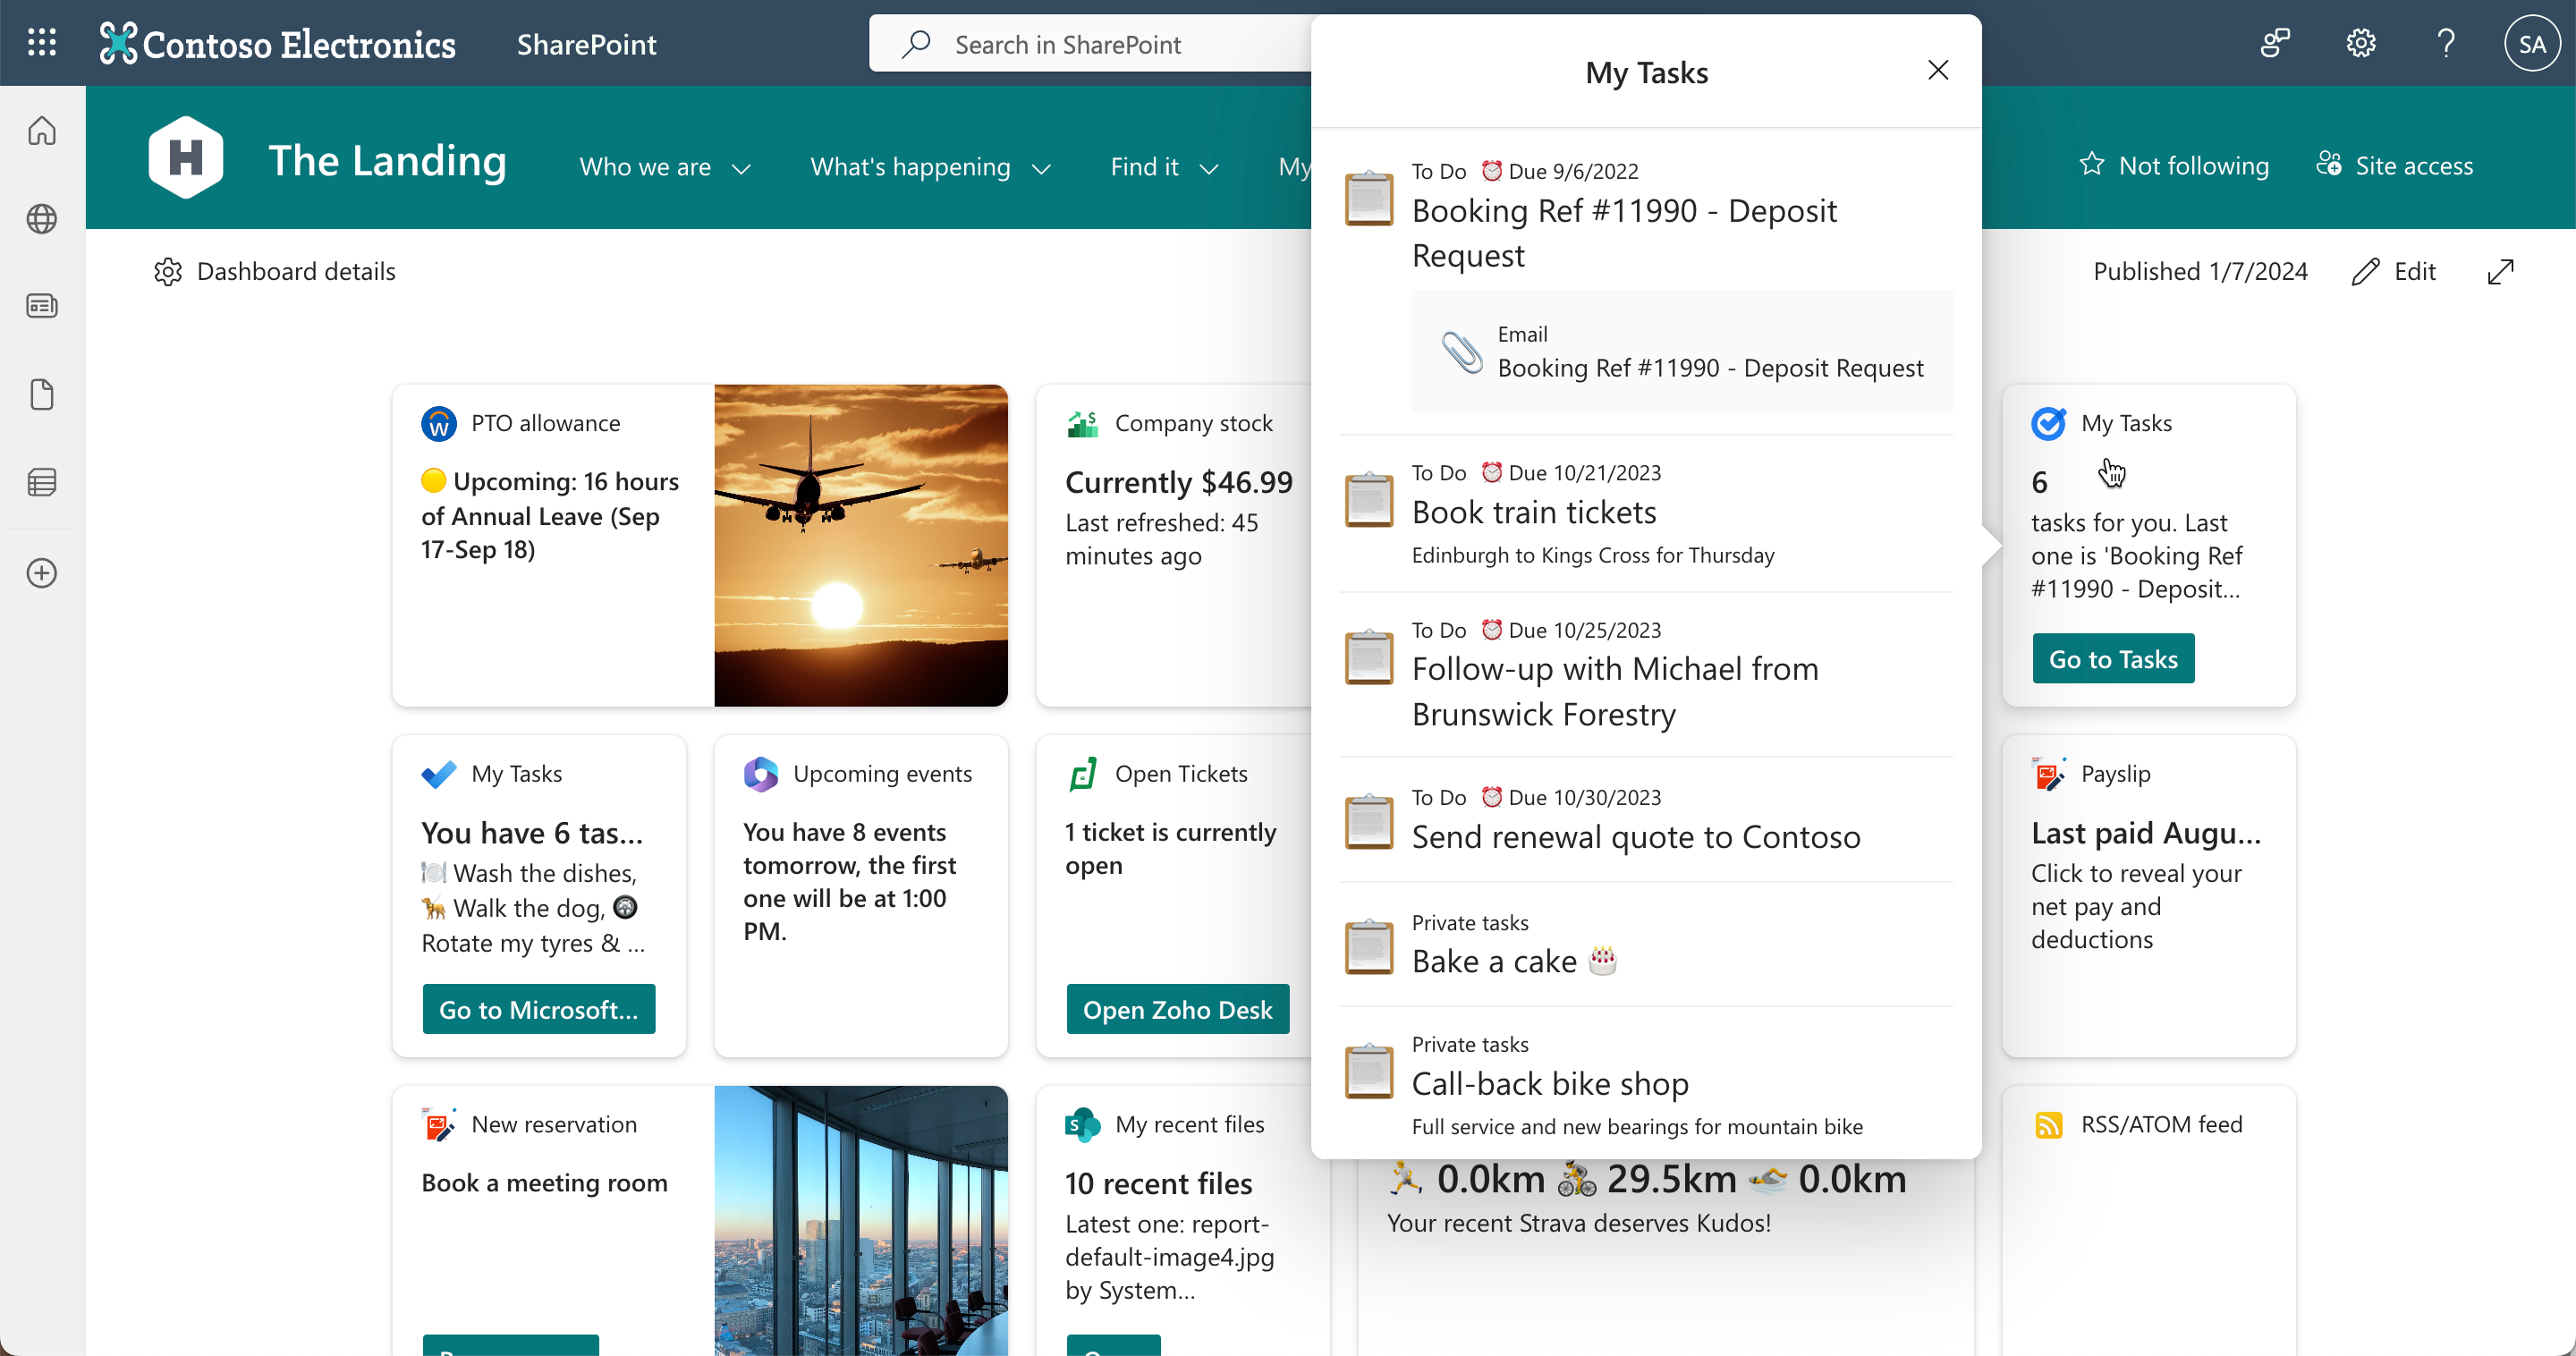The image size is (2576, 1356).
Task: Click the Book train tickets clipboard icon
Action: click(1369, 499)
